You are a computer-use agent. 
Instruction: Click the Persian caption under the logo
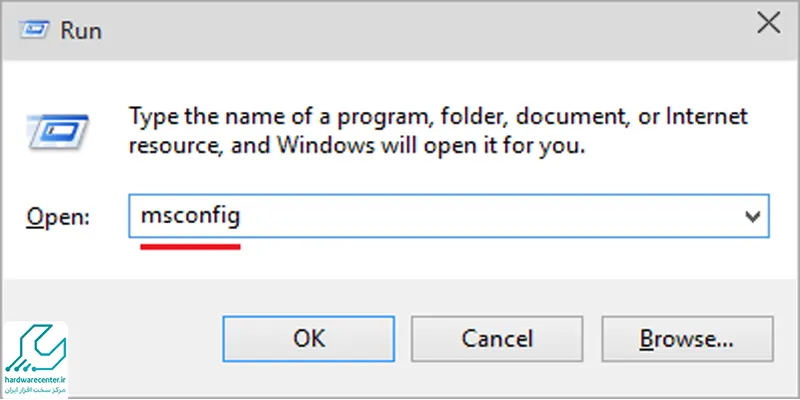(35, 390)
